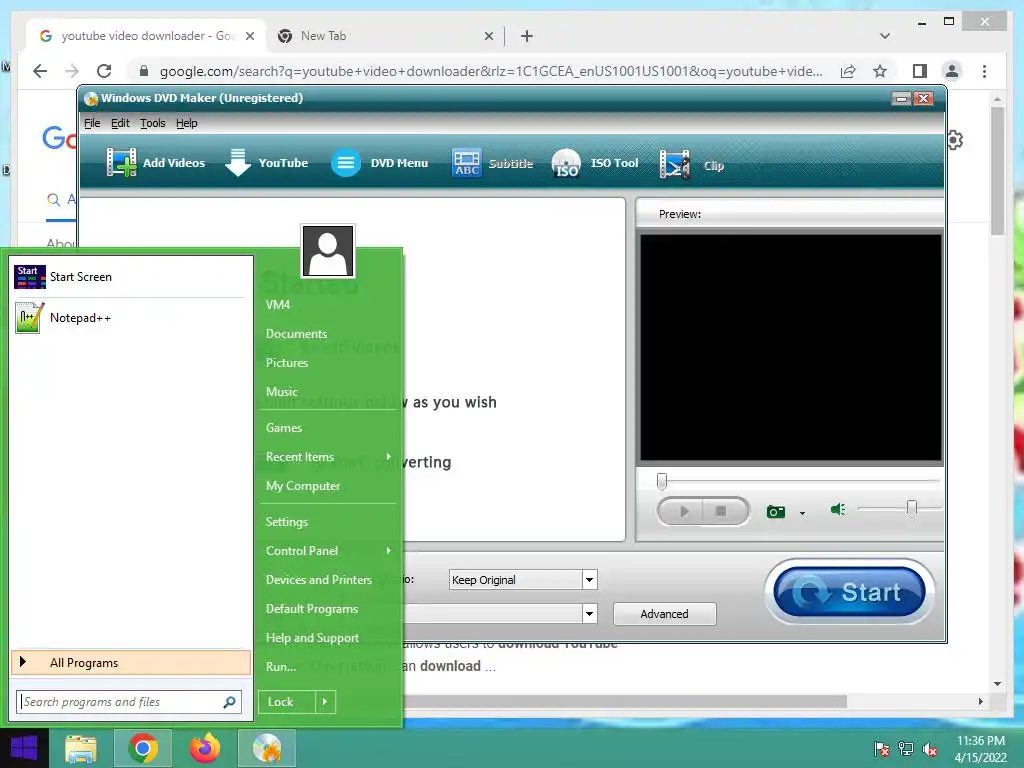The height and width of the screenshot is (768, 1024).
Task: Click the DVD Maker taskbar icon
Action: click(266, 748)
